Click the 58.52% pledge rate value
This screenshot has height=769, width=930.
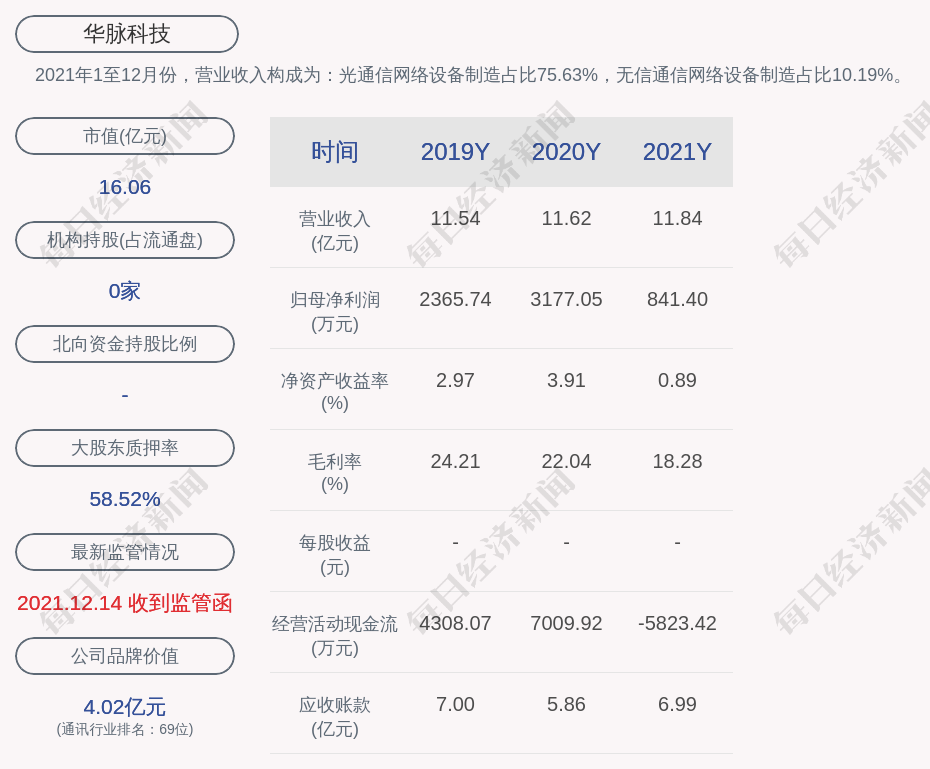pos(125,499)
